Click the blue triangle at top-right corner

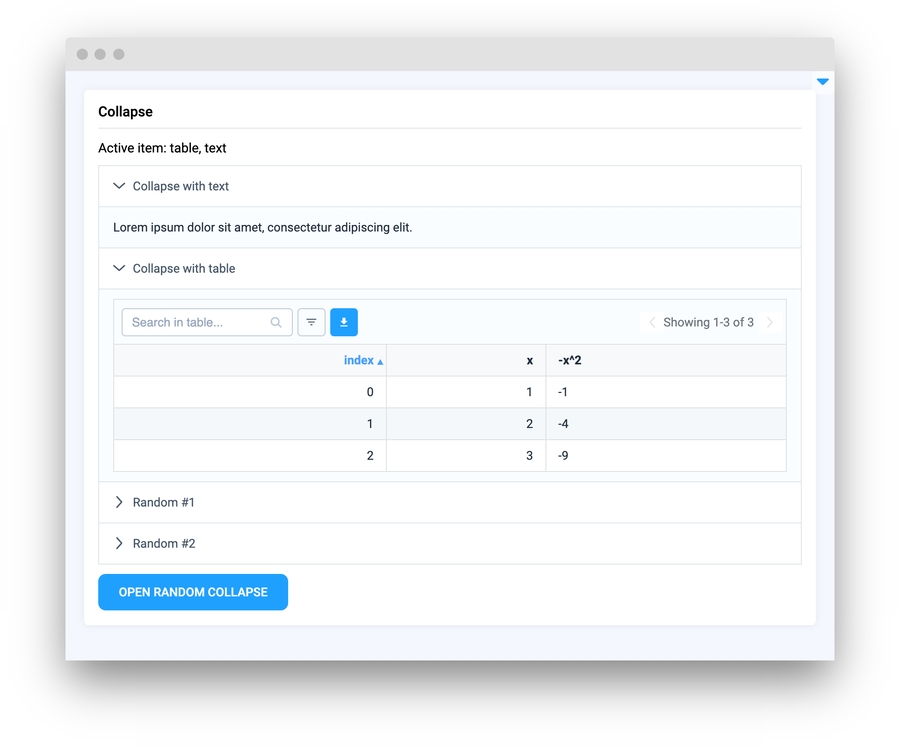pyautogui.click(x=822, y=82)
